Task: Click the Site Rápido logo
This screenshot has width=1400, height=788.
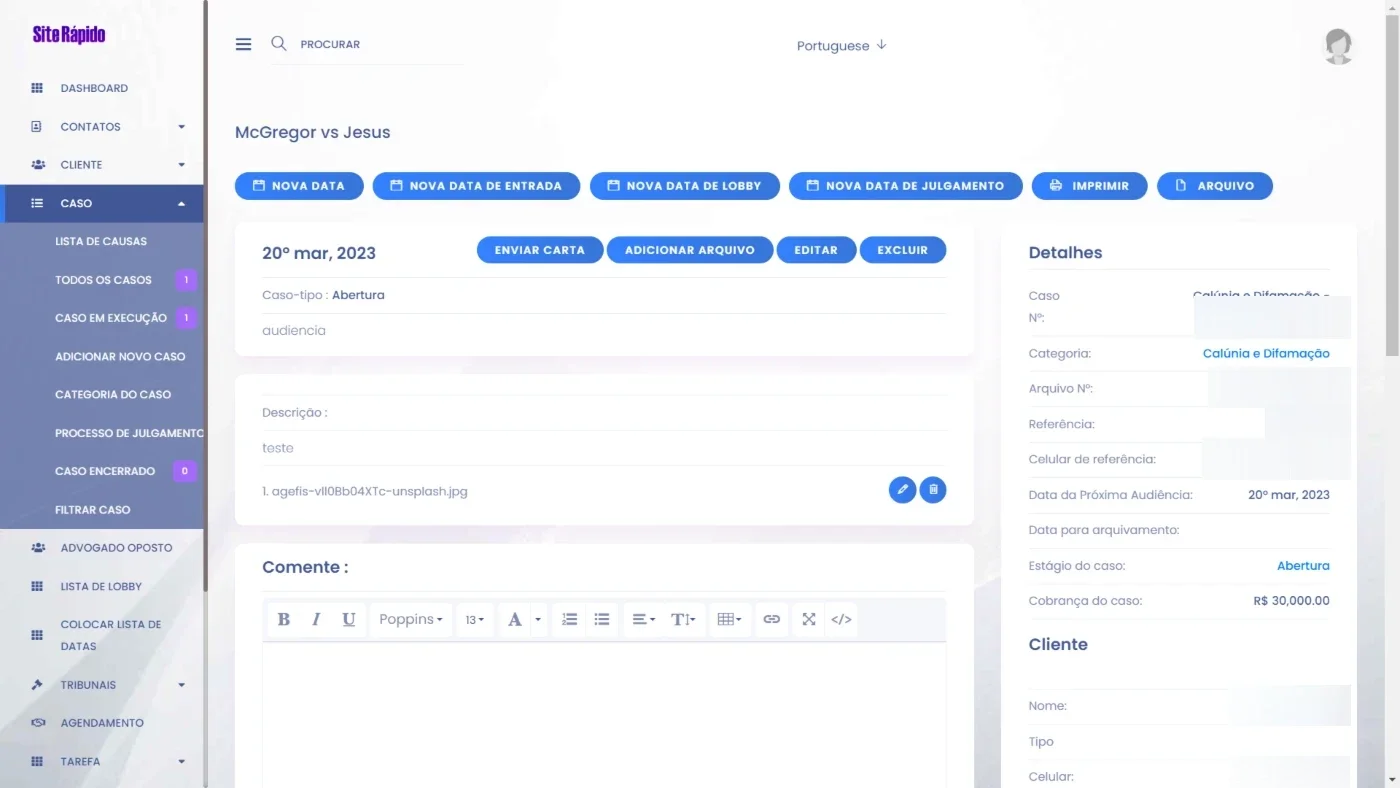Action: 69,35
